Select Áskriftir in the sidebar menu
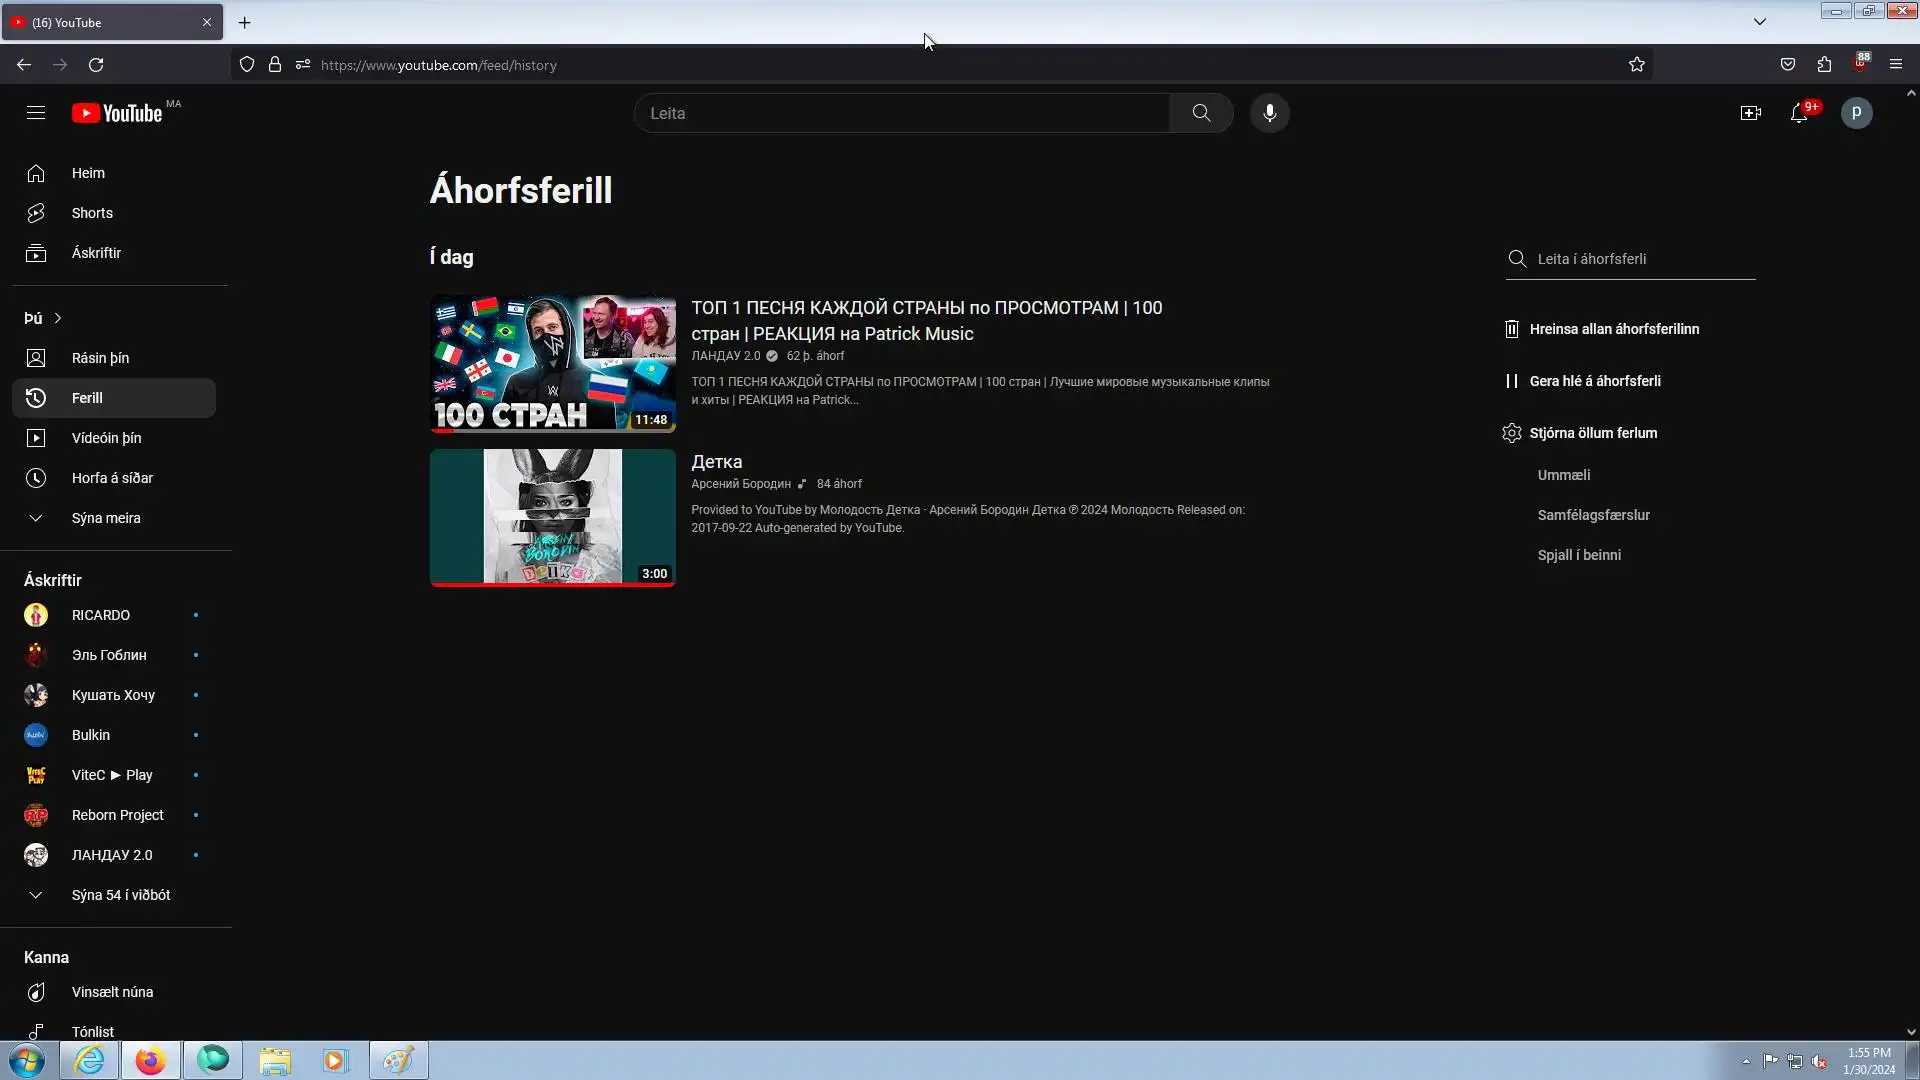Viewport: 1920px width, 1080px height. [x=96, y=253]
